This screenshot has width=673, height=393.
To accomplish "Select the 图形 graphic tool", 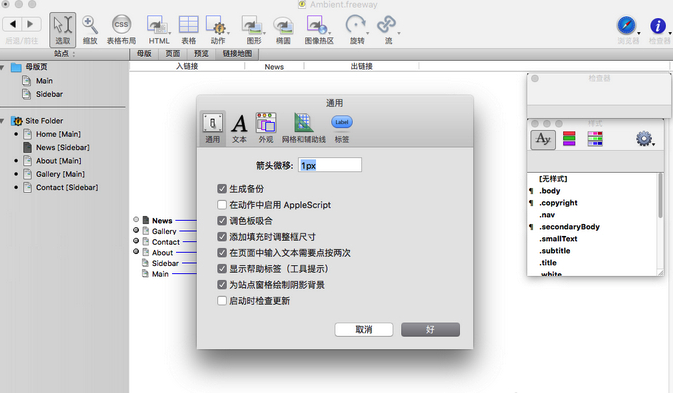I will 253,29.
